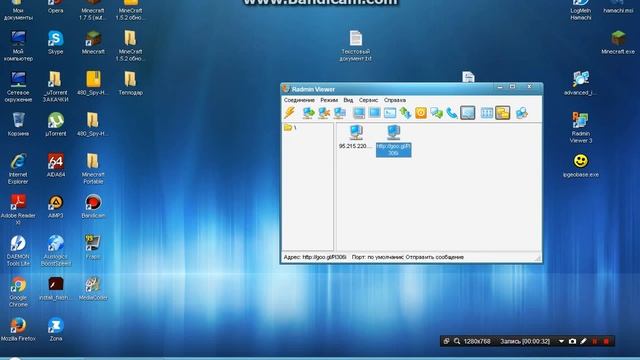The image size is (640, 360).
Task: Select Radmin Viewer 3 desktop shortcut
Action: tap(580, 127)
